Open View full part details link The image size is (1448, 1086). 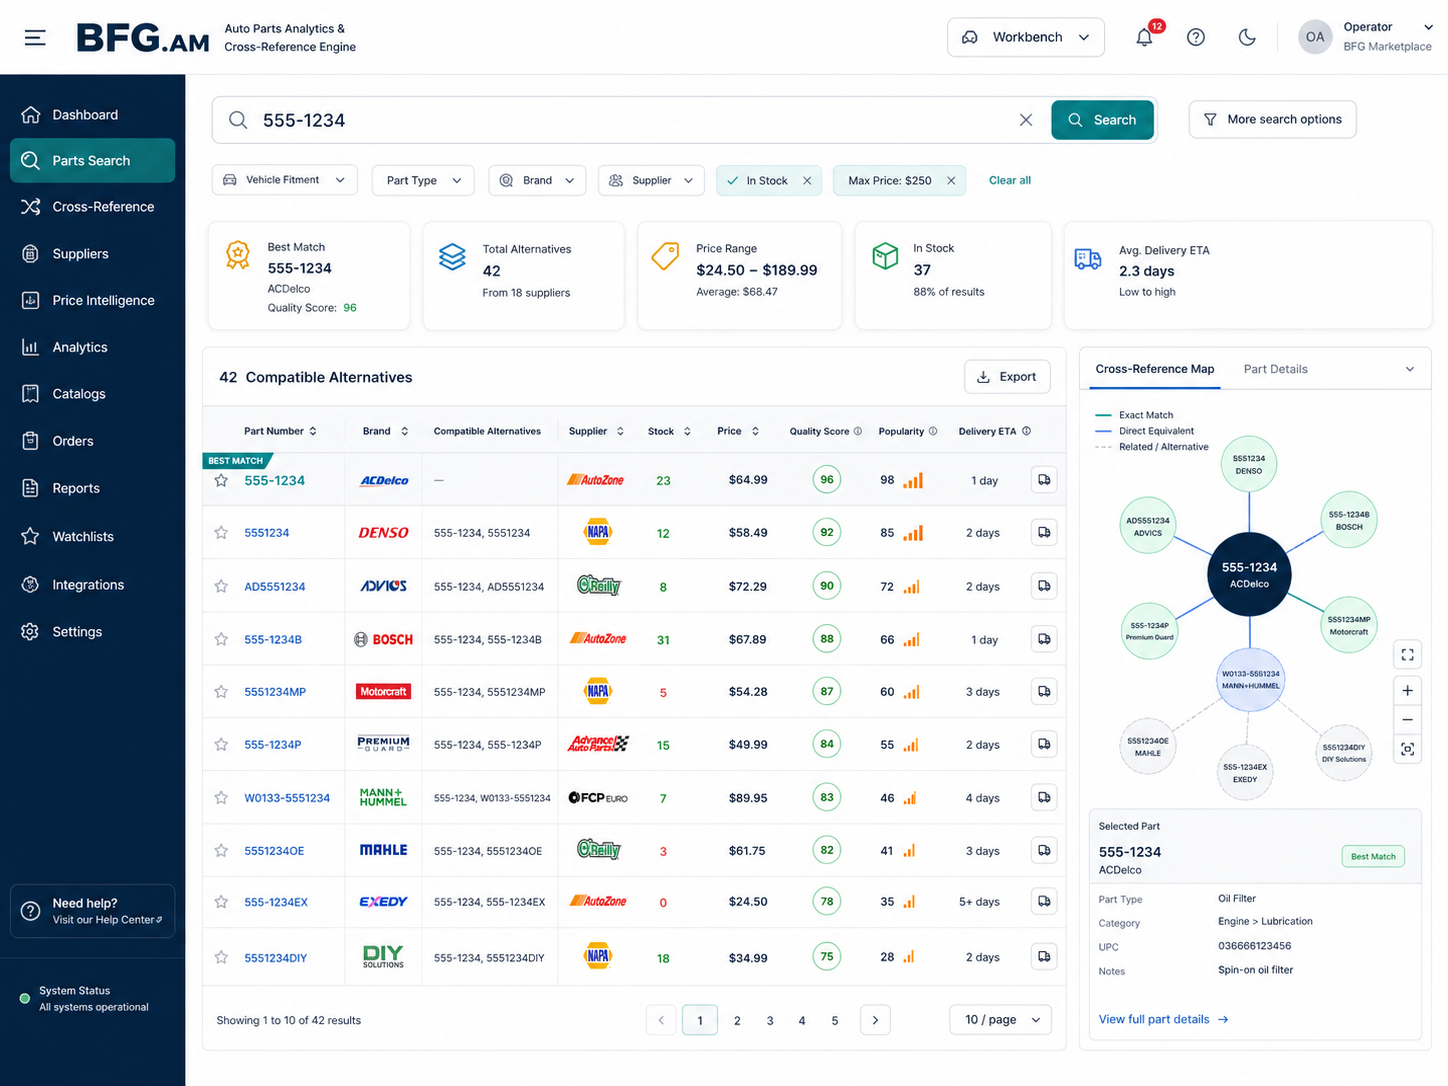coord(1164,1019)
